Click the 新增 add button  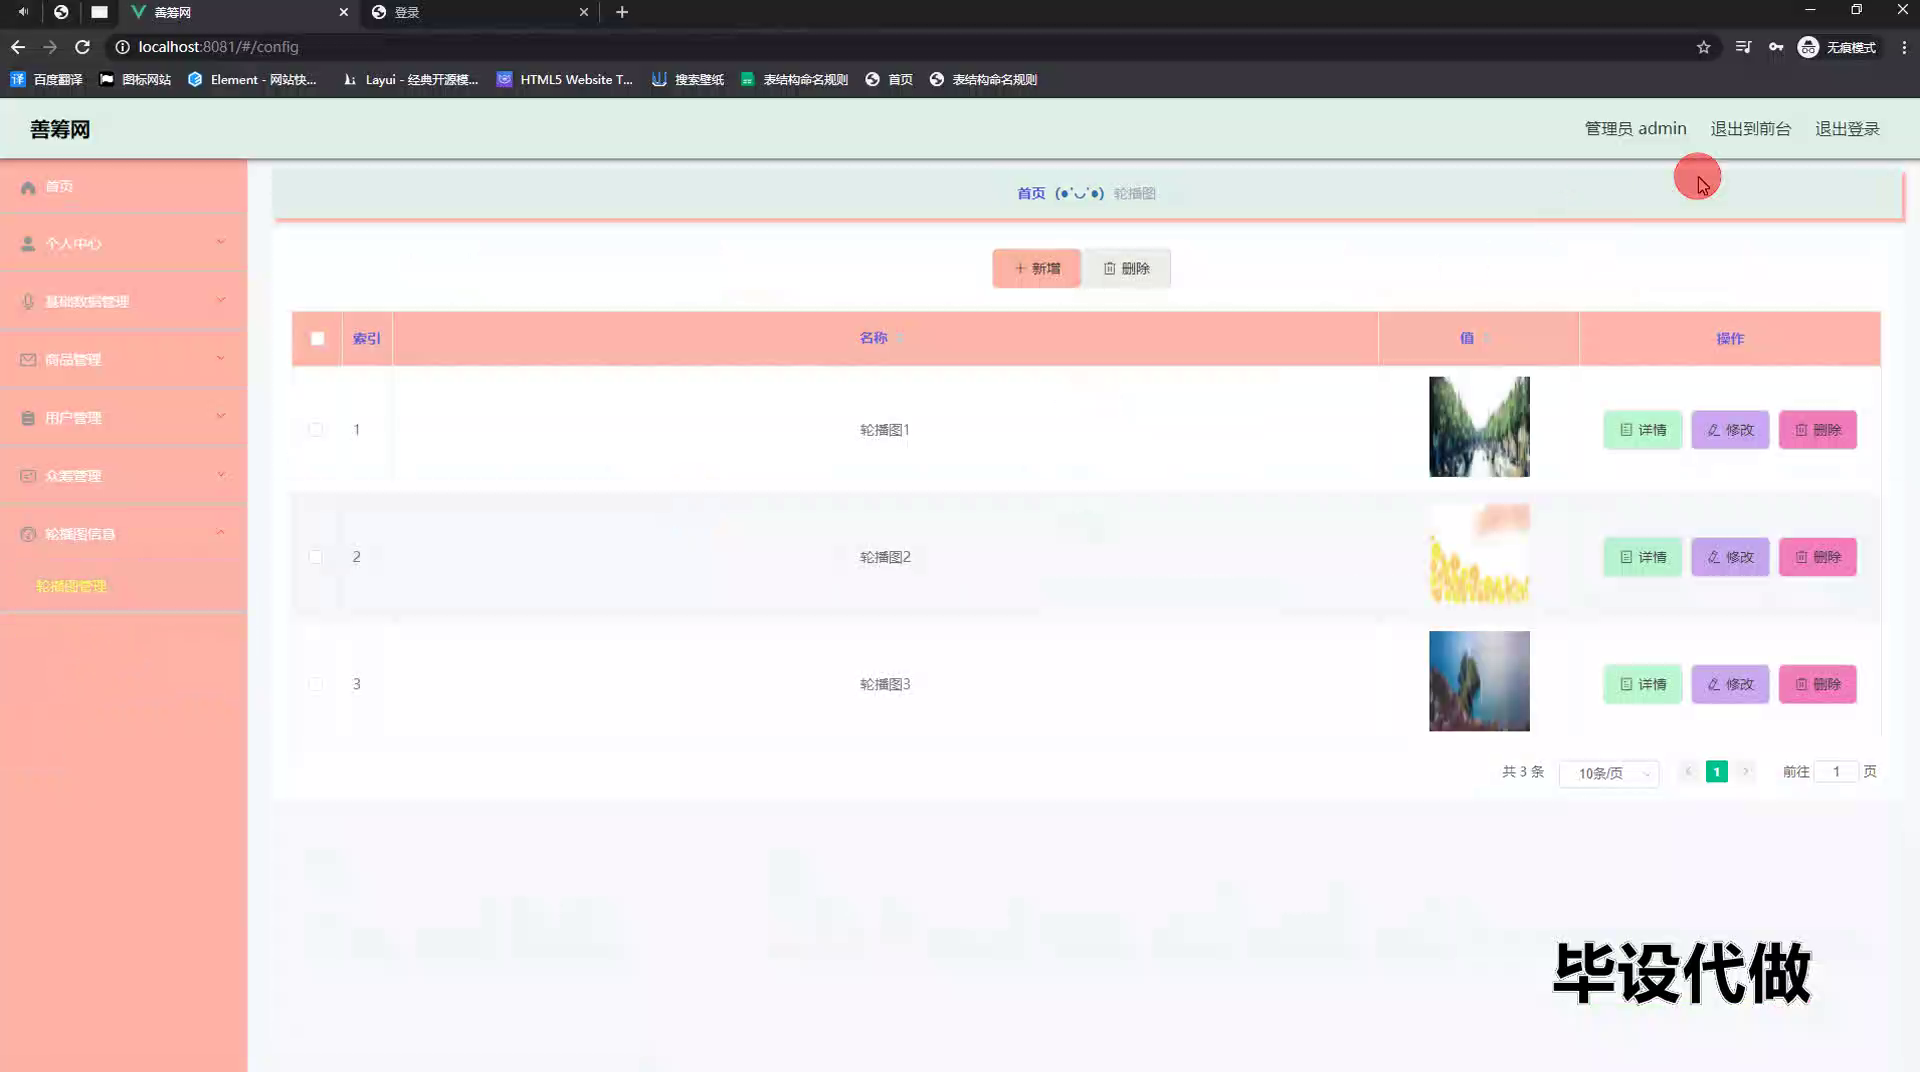coord(1036,269)
